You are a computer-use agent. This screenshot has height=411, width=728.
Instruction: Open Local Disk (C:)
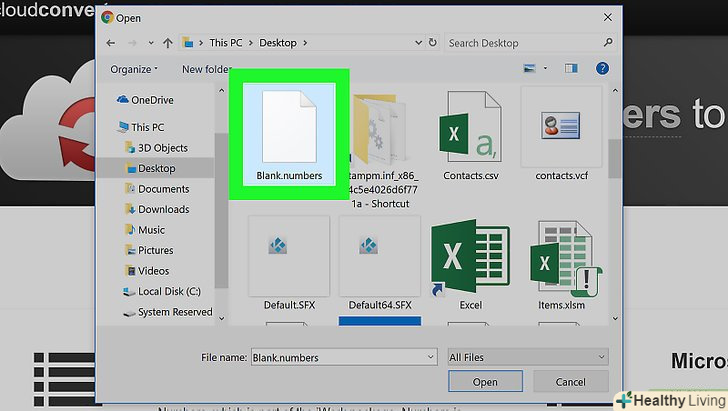162,291
